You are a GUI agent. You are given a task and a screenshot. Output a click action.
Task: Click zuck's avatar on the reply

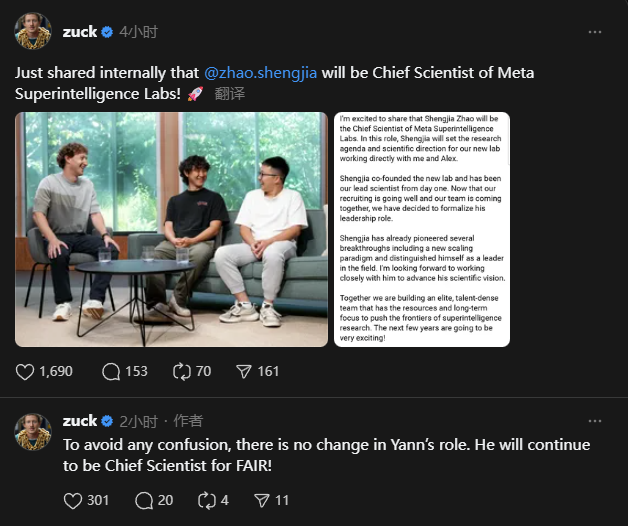33,431
